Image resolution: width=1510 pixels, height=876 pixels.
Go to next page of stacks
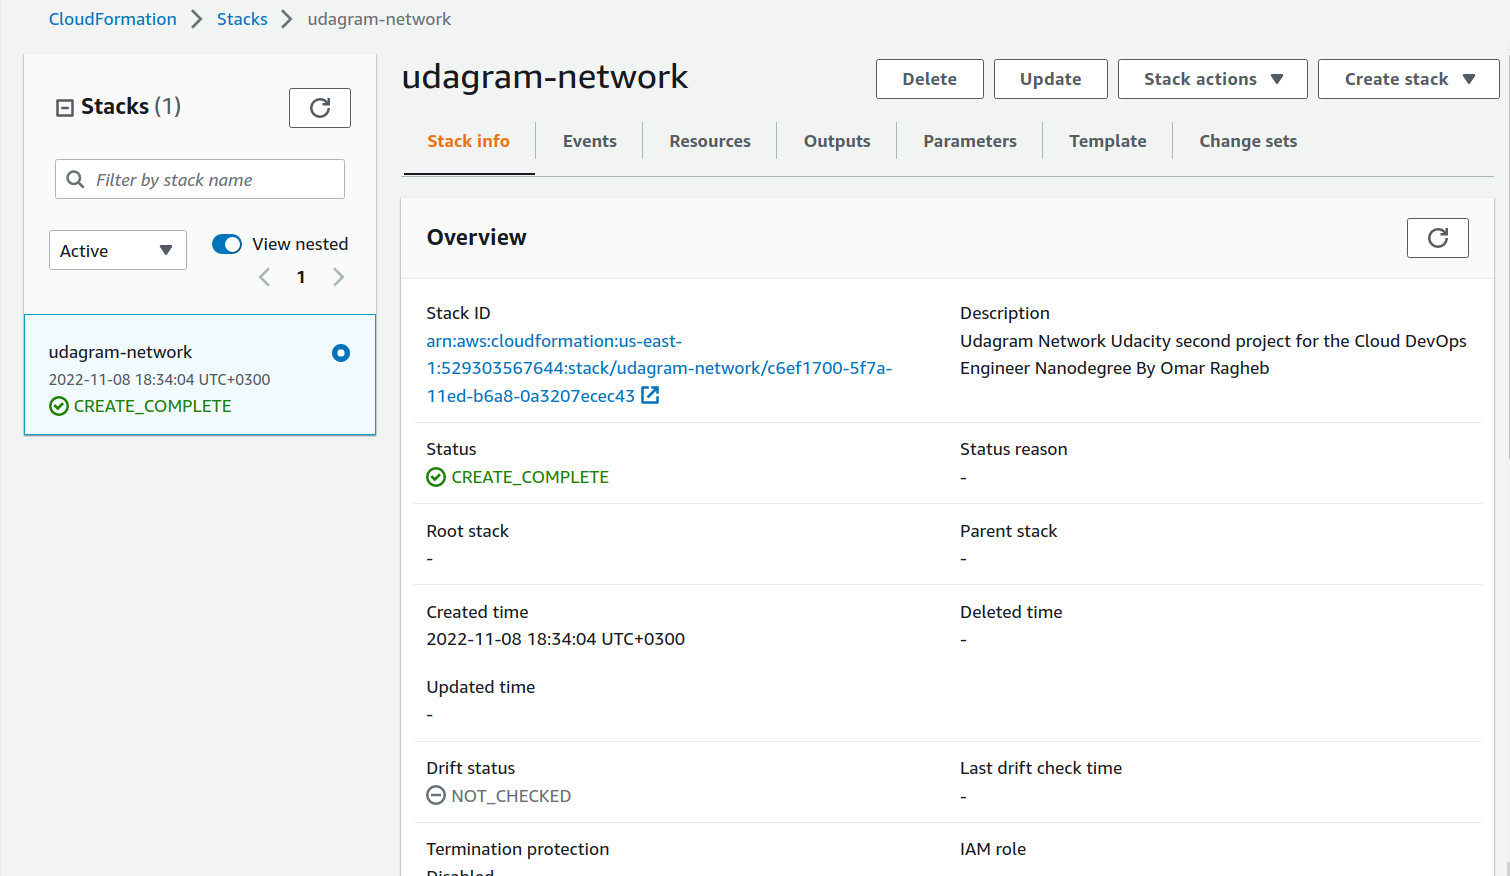click(338, 277)
